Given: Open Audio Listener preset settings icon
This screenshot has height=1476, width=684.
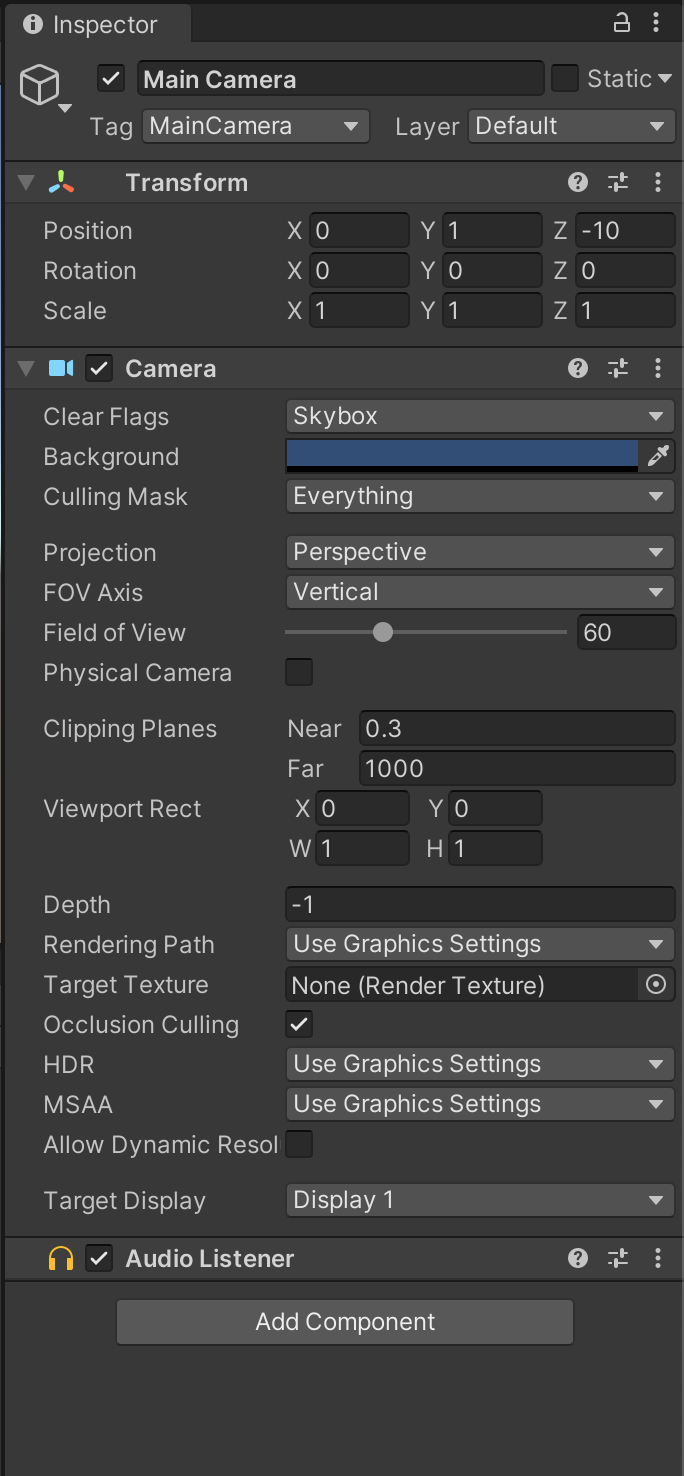Looking at the screenshot, I should click(618, 1258).
